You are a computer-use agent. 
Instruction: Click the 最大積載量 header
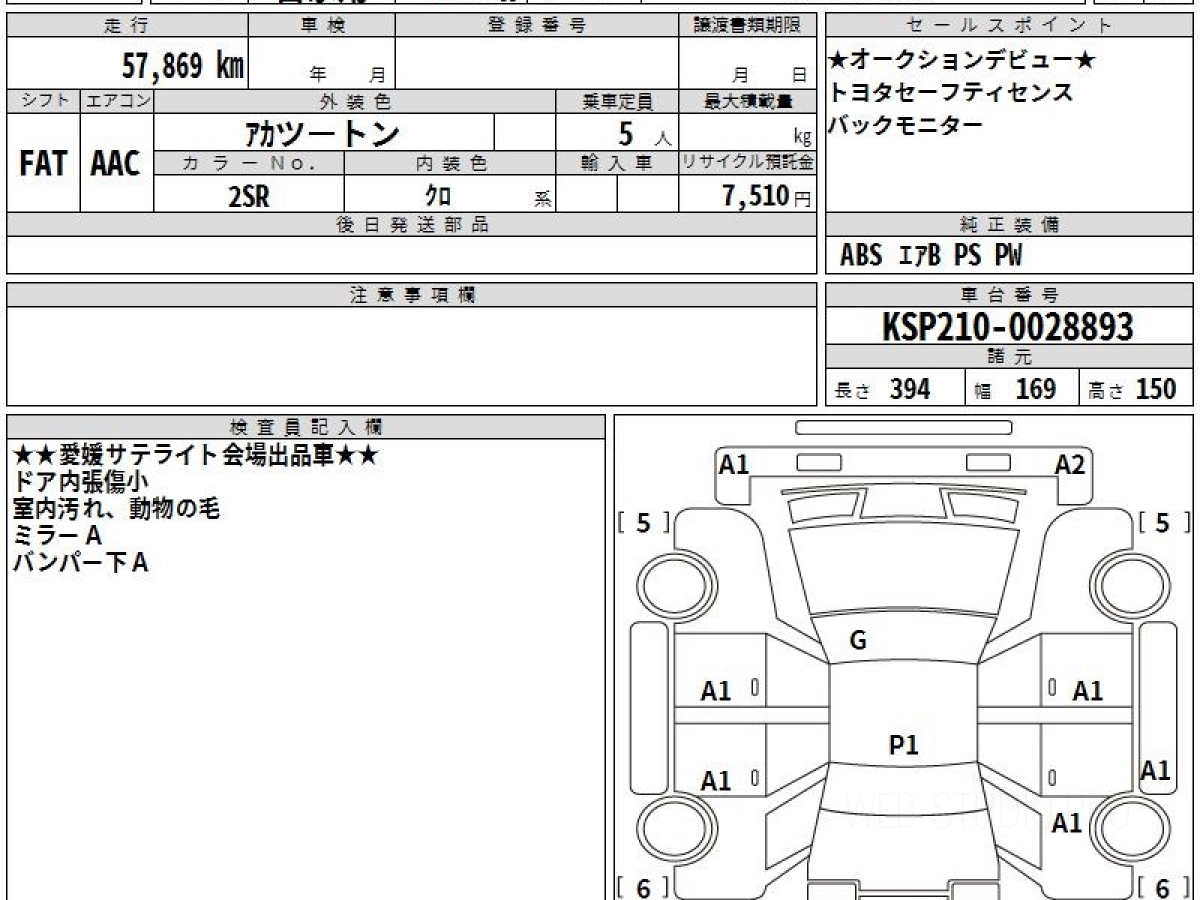[x=748, y=101]
